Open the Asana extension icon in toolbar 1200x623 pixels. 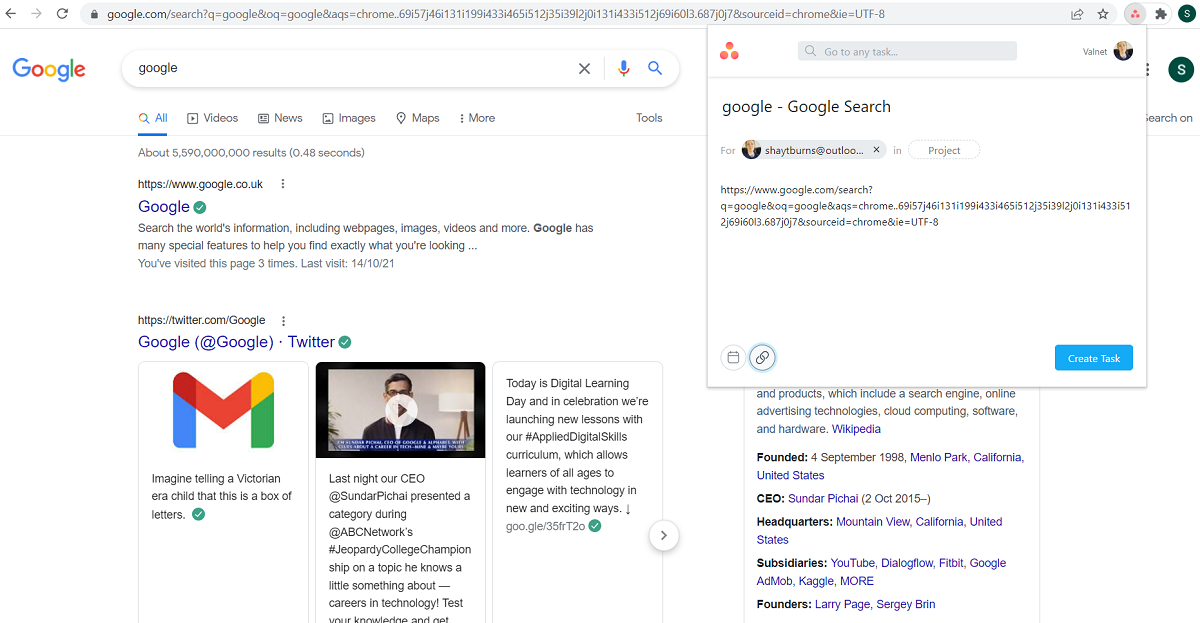point(1135,14)
